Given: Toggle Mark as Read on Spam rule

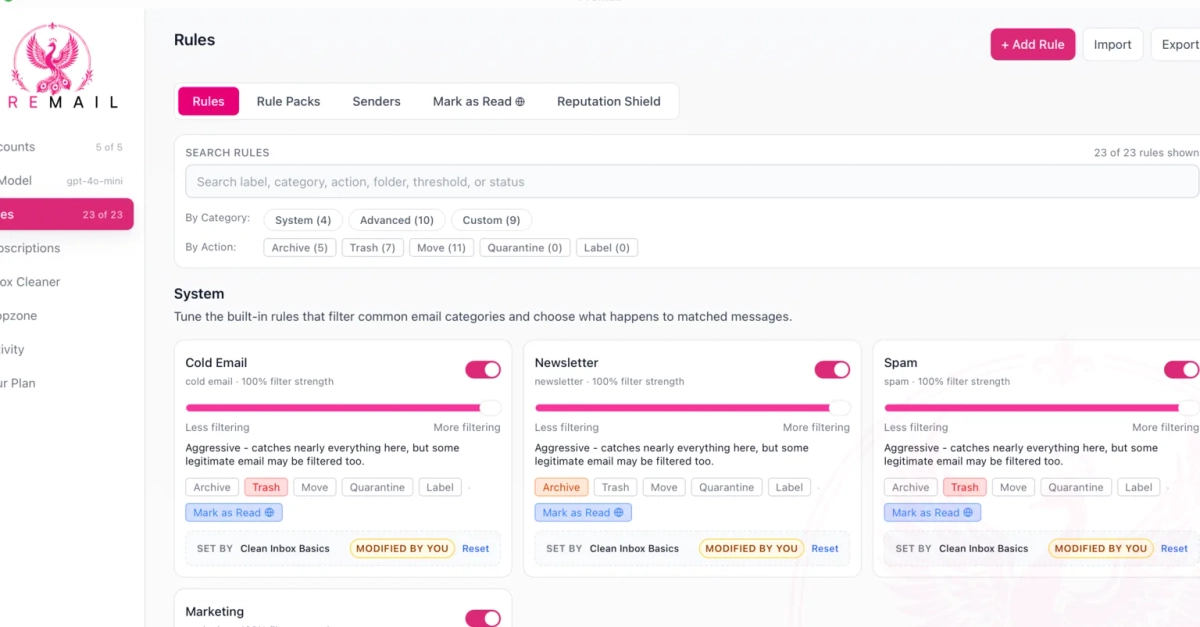Looking at the screenshot, I should pyautogui.click(x=932, y=513).
